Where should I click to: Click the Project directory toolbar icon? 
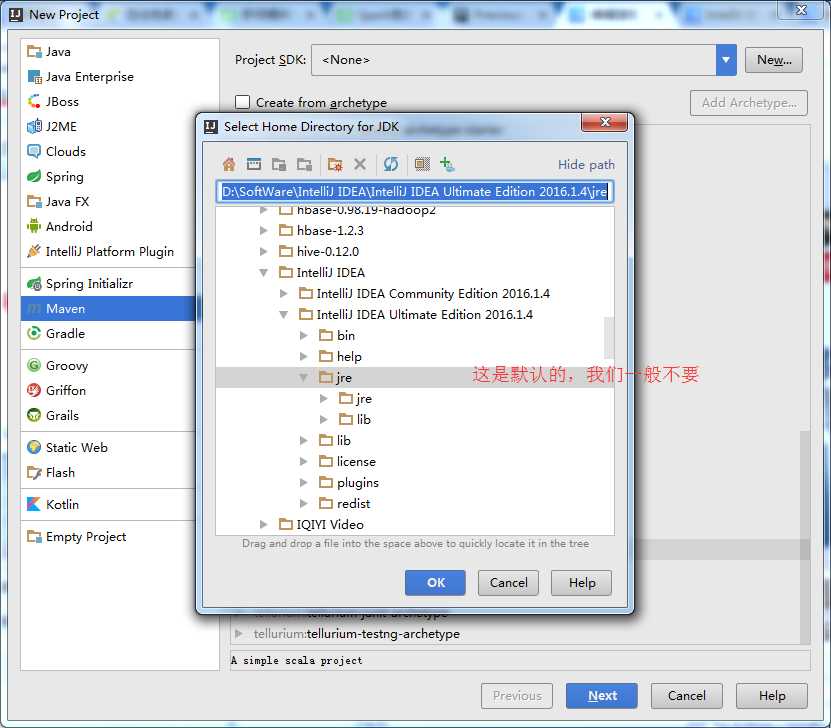279,165
